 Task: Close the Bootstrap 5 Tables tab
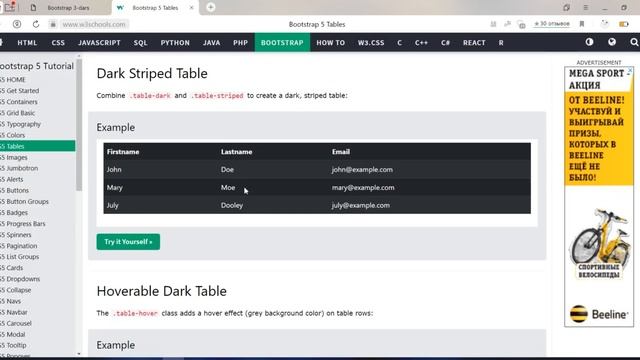click(x=191, y=8)
